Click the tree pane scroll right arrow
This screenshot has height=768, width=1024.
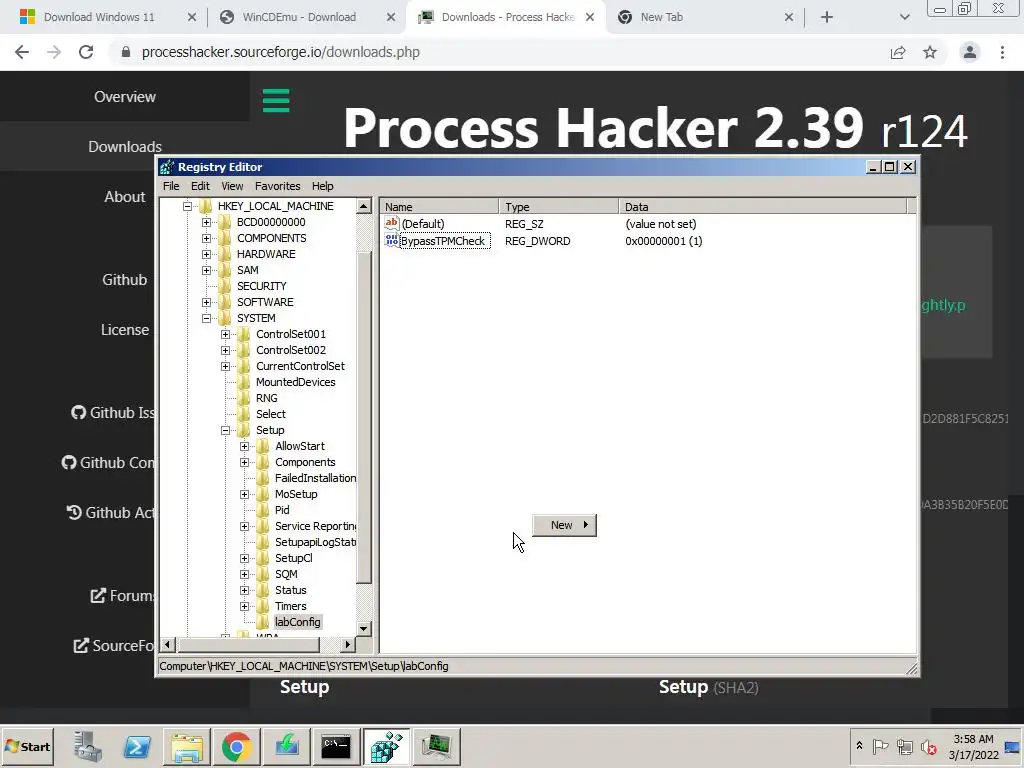(x=347, y=645)
